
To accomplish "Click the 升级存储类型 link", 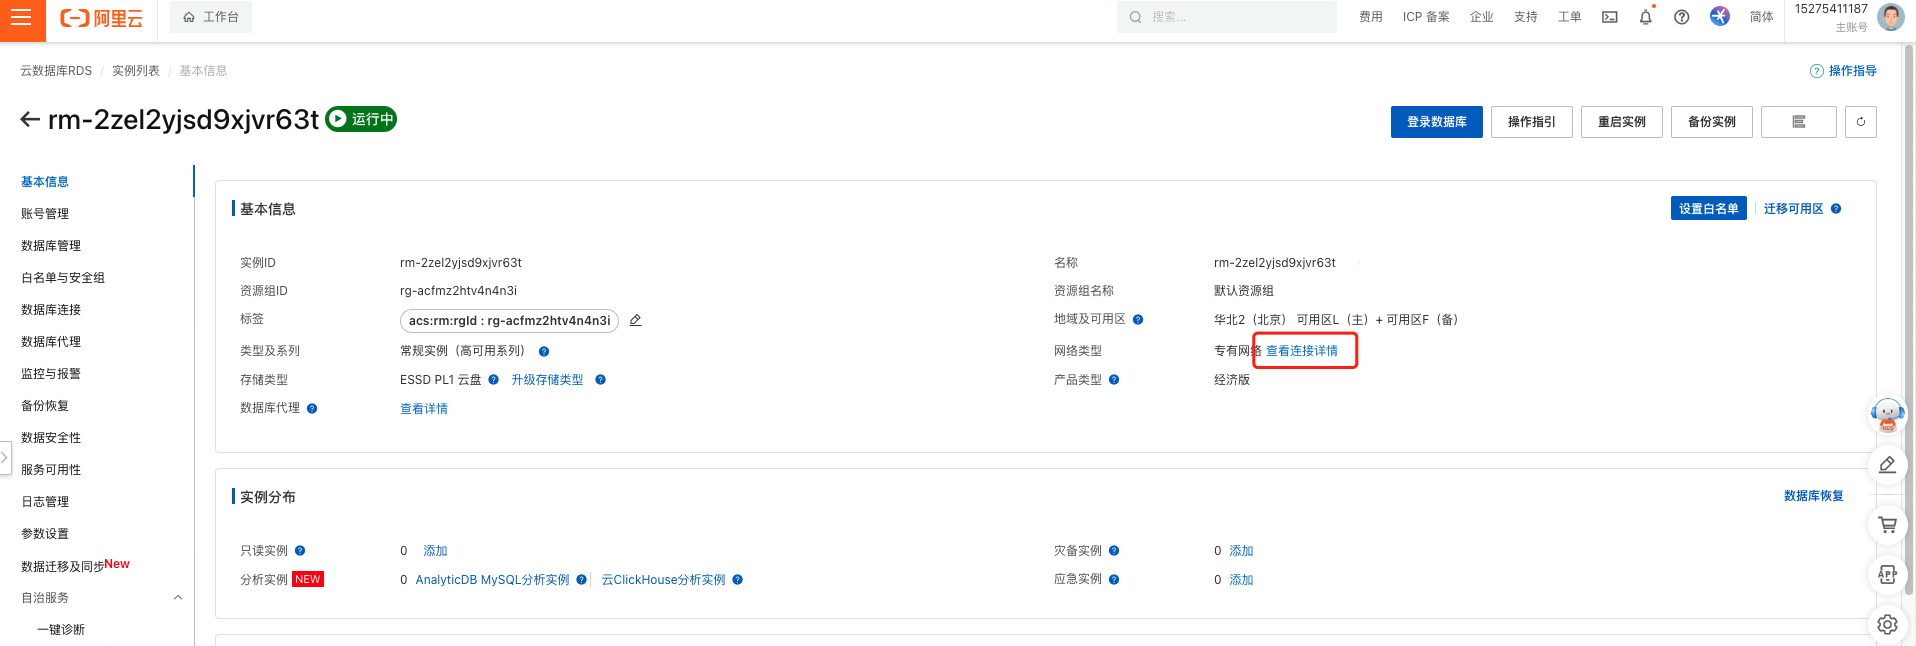I will coord(547,380).
